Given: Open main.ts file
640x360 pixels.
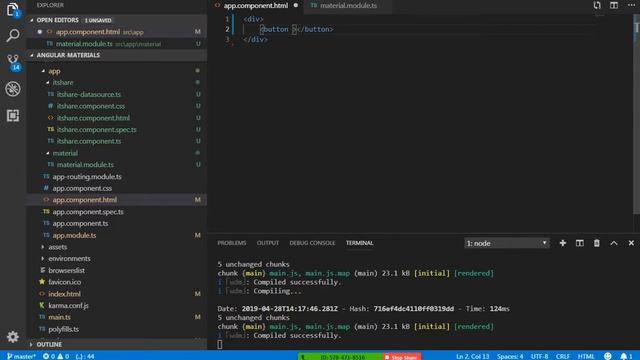Looking at the screenshot, I should tap(59, 317).
